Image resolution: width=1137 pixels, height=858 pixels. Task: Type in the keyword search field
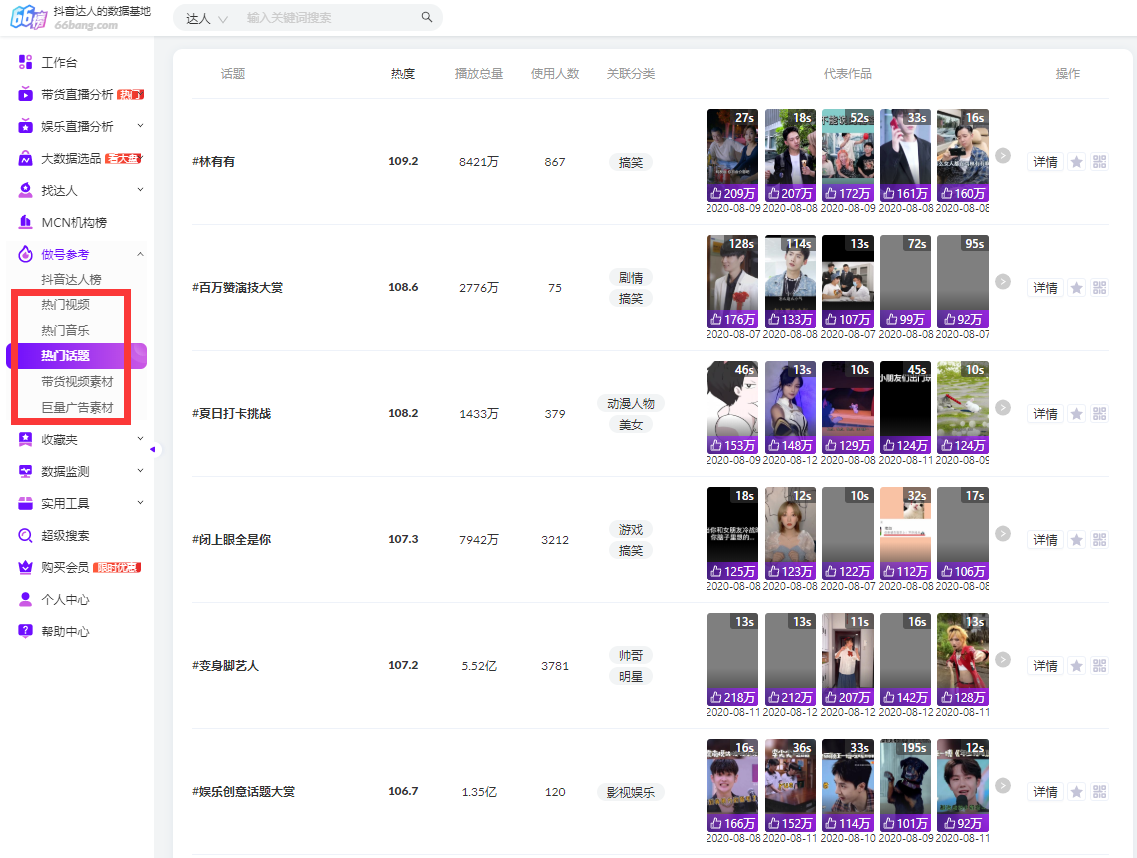tap(330, 18)
